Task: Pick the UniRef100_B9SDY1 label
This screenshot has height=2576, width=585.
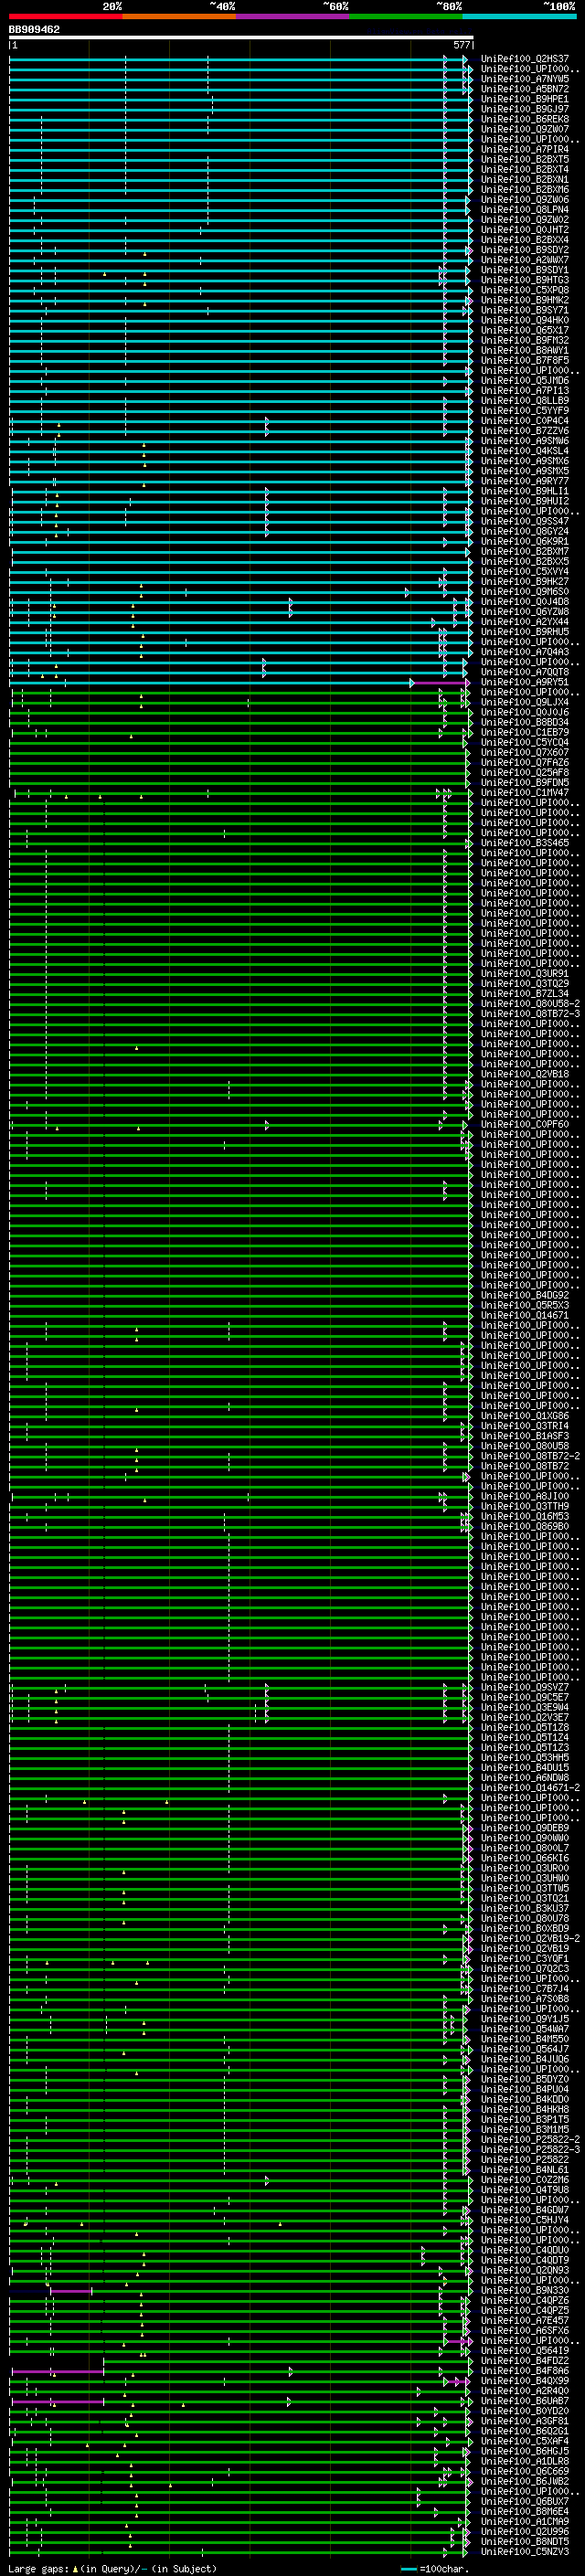Action: pos(524,270)
